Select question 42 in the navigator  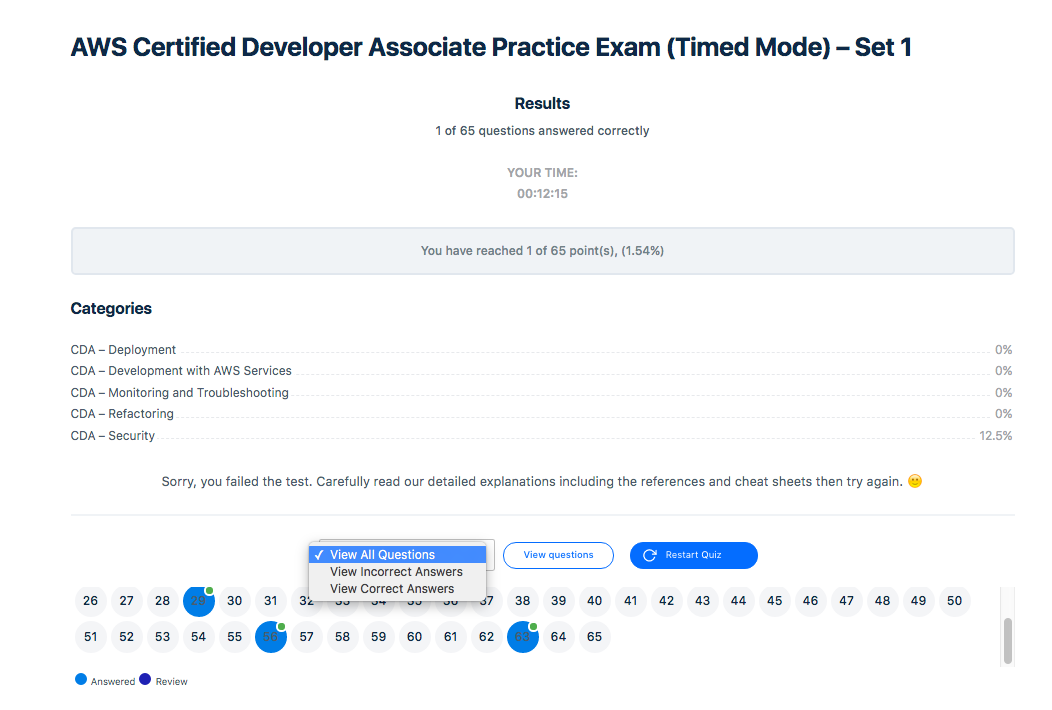667,601
